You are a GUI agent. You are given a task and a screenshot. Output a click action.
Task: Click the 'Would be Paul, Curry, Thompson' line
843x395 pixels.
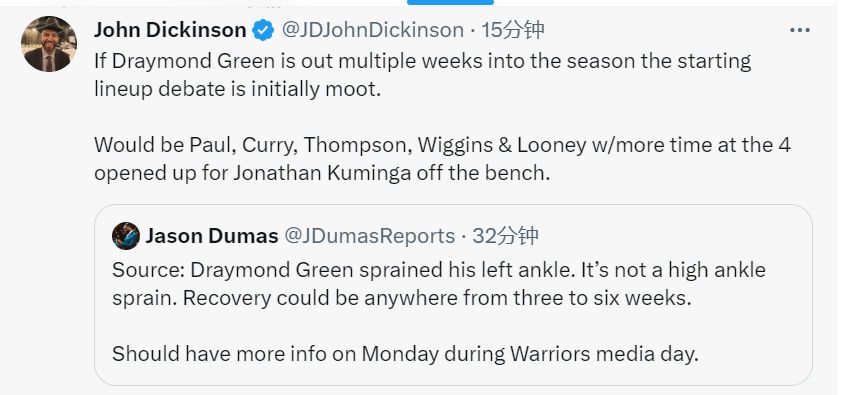pyautogui.click(x=442, y=145)
